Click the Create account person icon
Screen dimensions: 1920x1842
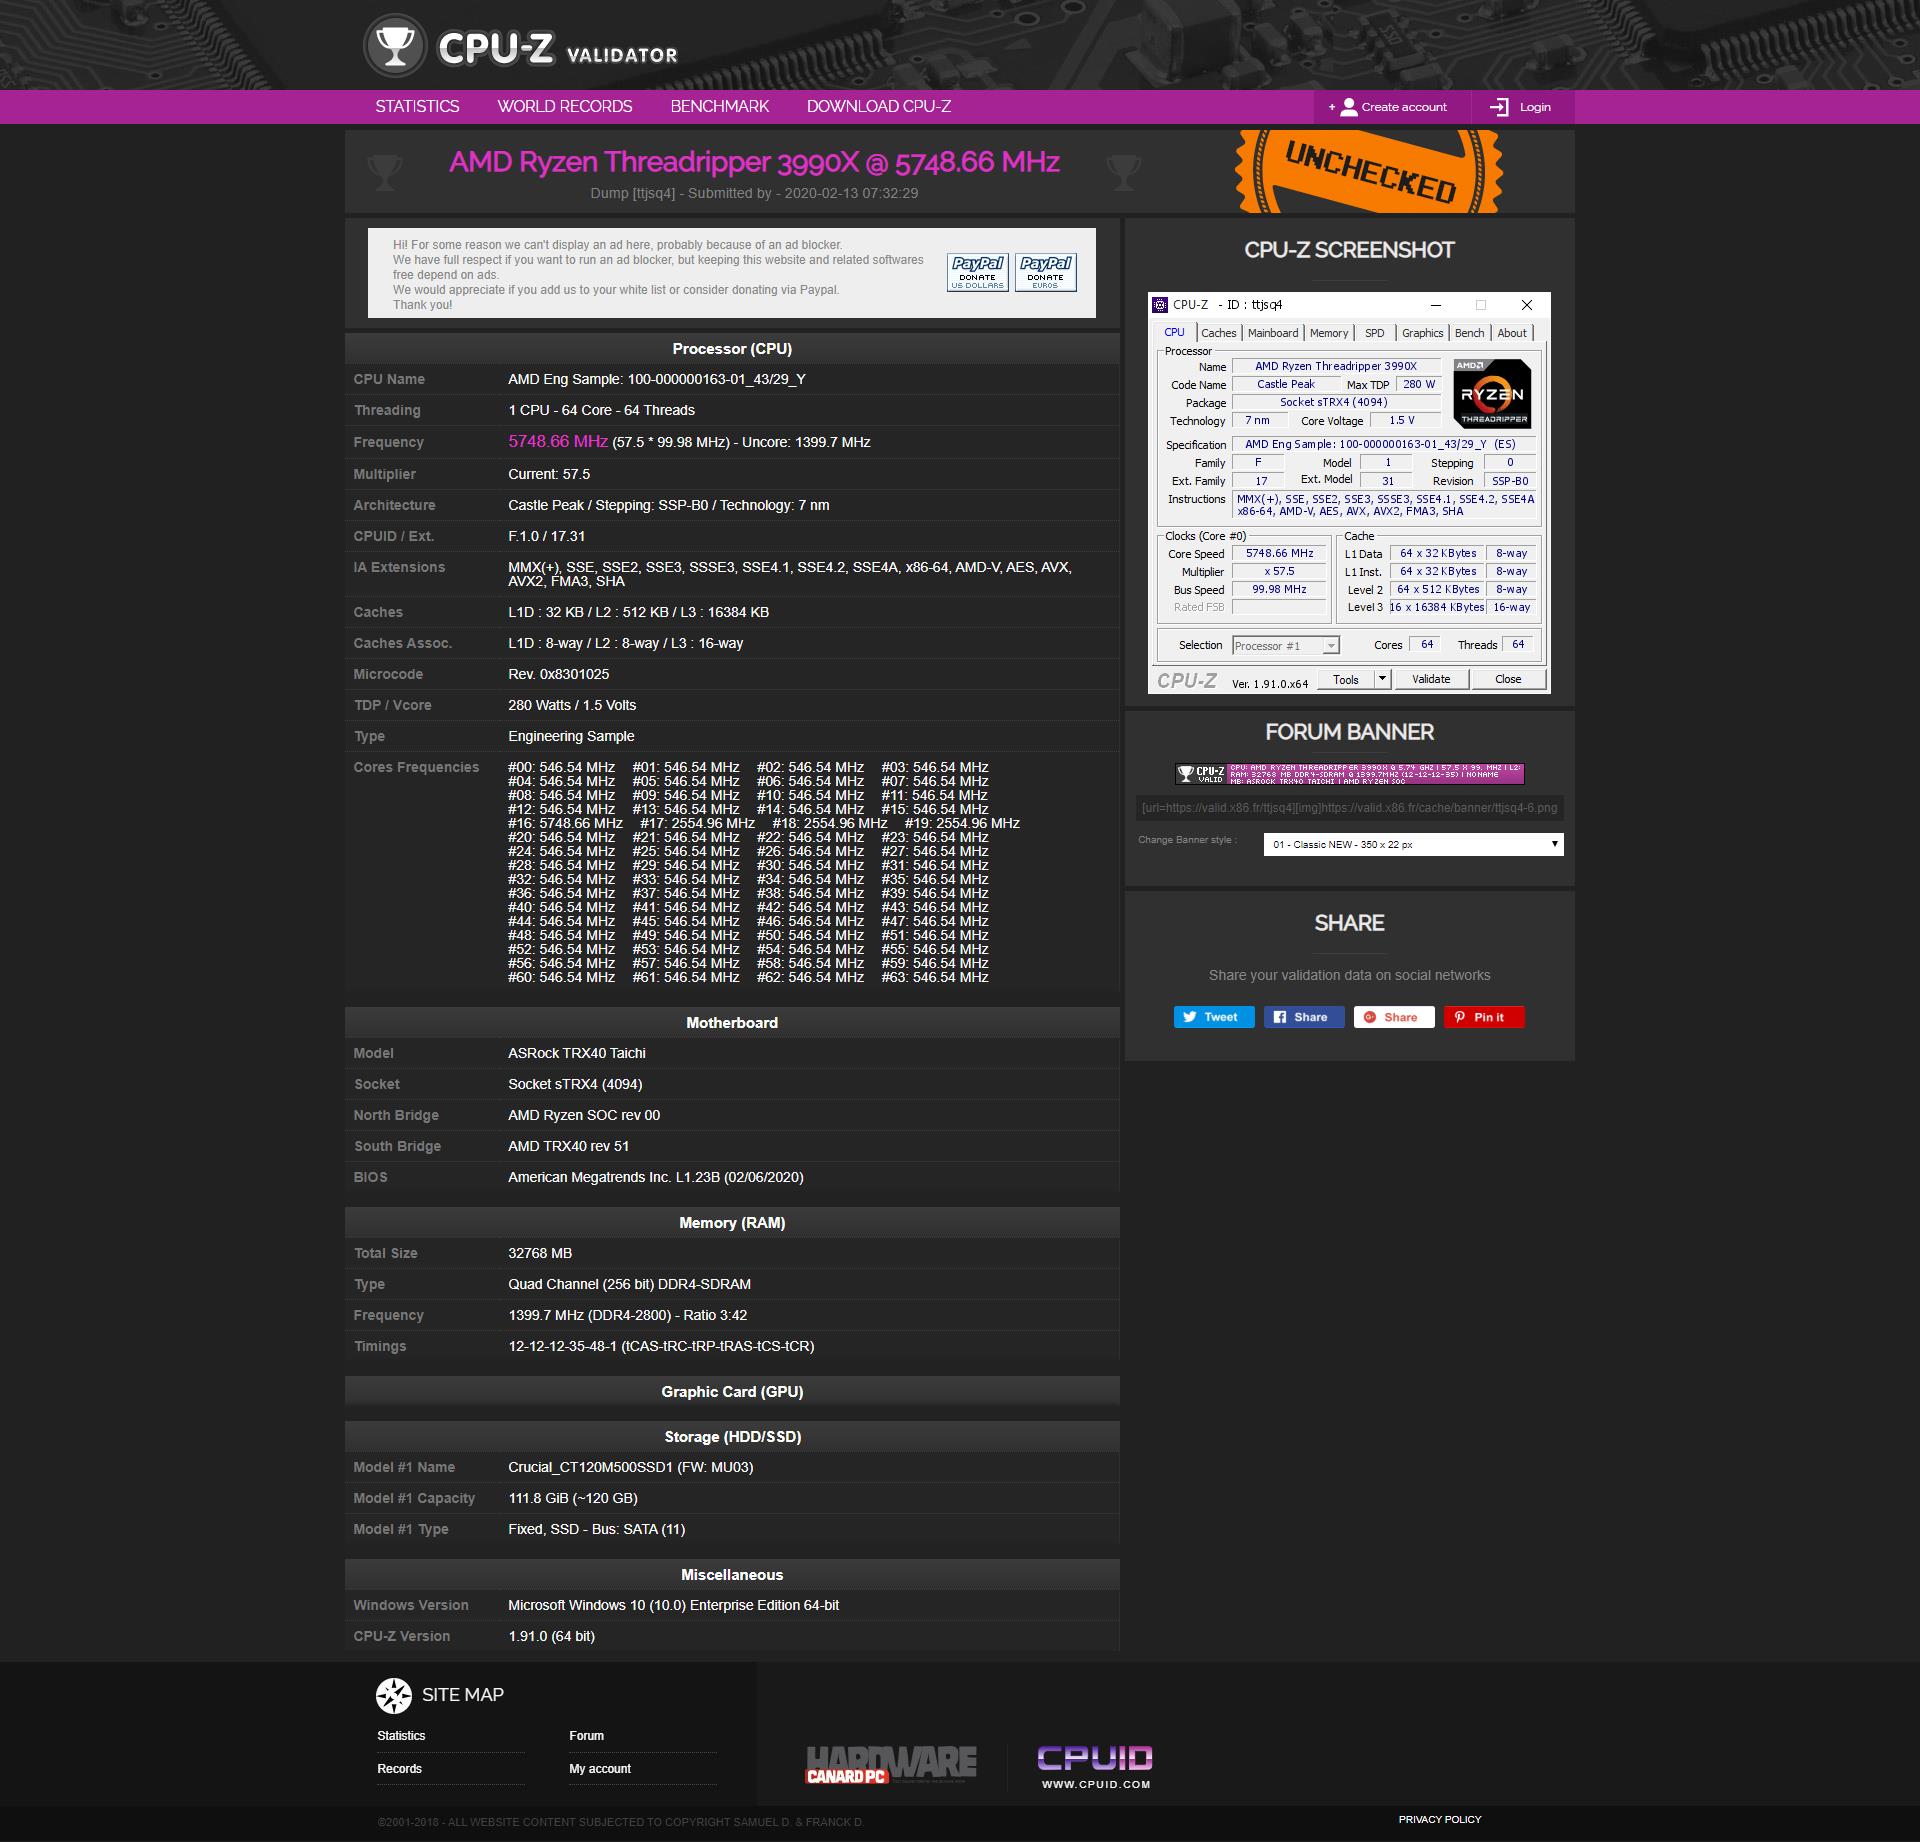[x=1349, y=107]
